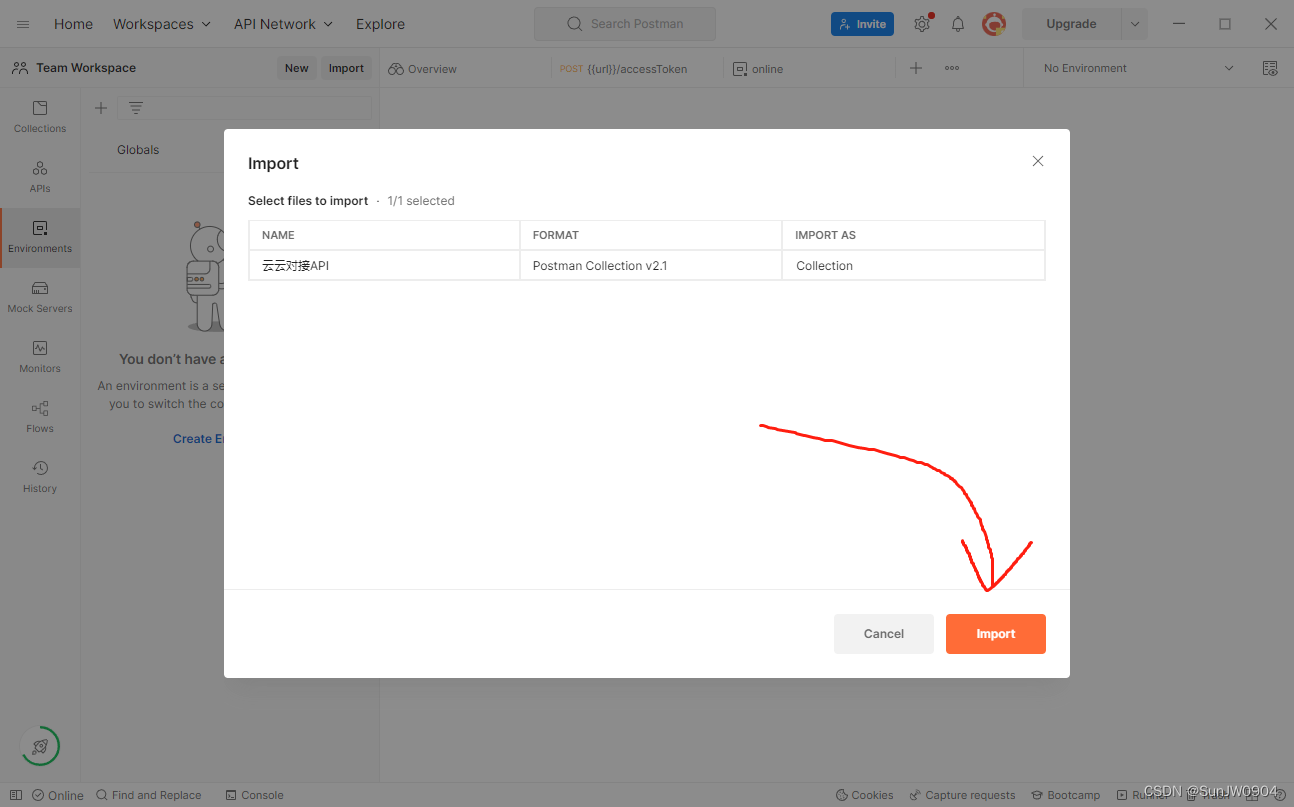Image resolution: width=1294 pixels, height=807 pixels.
Task: Open Collections in the sidebar
Action: click(40, 117)
